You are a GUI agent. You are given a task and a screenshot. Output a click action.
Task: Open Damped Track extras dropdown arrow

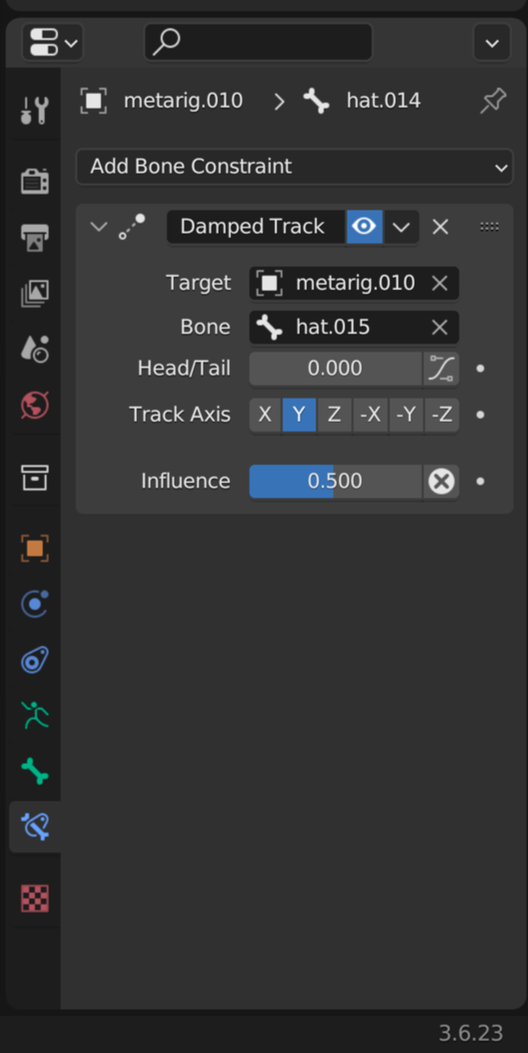(x=401, y=227)
